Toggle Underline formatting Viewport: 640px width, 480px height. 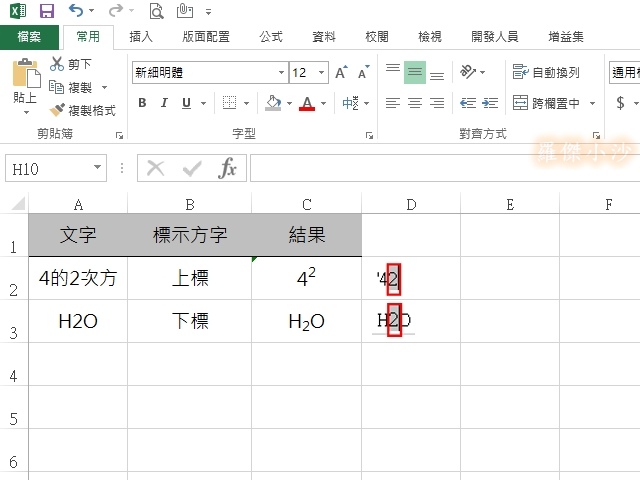click(187, 103)
